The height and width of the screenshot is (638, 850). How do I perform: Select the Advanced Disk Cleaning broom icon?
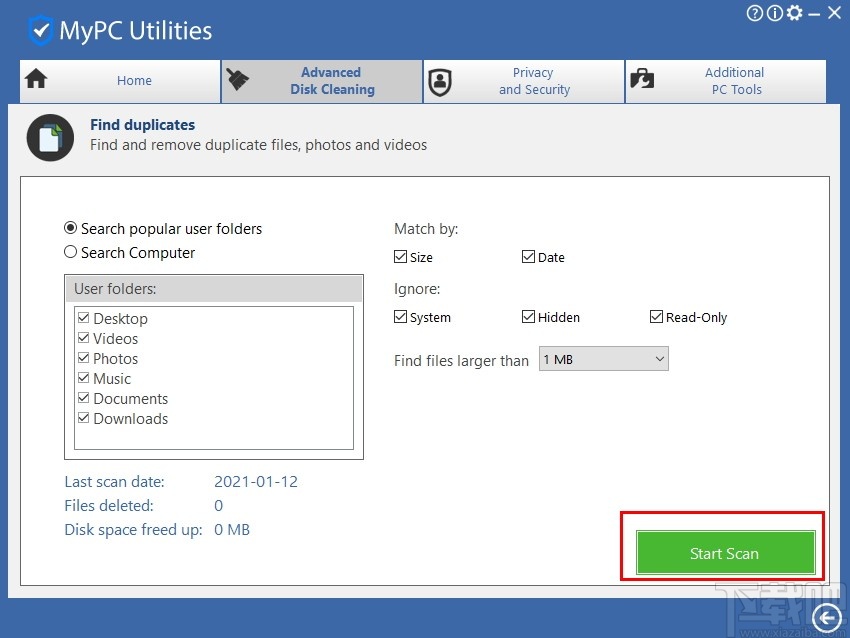click(x=238, y=80)
